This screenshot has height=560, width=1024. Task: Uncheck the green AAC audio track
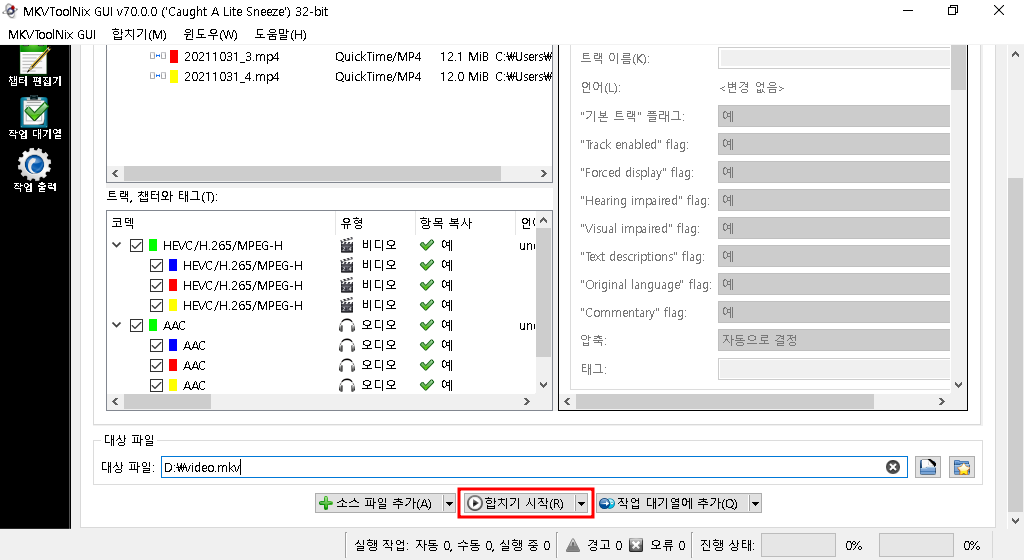point(136,325)
